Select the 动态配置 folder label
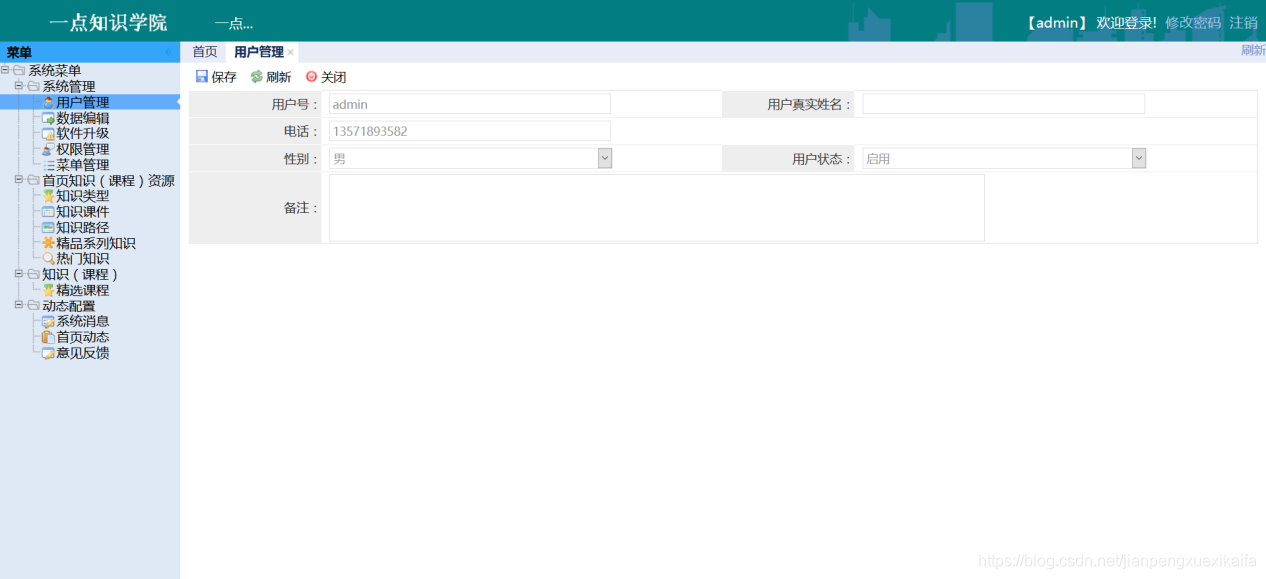Image resolution: width=1266 pixels, height=579 pixels. click(x=69, y=305)
